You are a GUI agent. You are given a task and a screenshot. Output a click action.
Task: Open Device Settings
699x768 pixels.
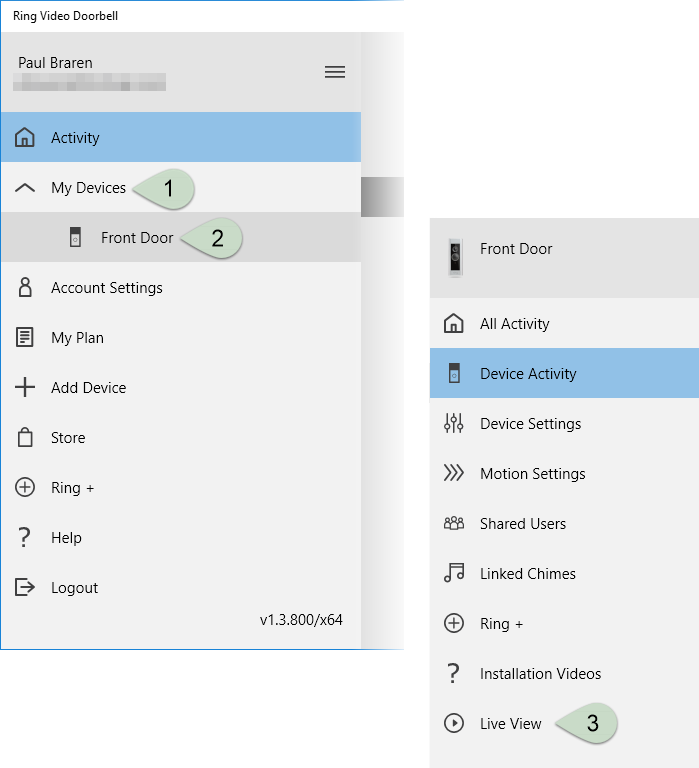pos(564,423)
